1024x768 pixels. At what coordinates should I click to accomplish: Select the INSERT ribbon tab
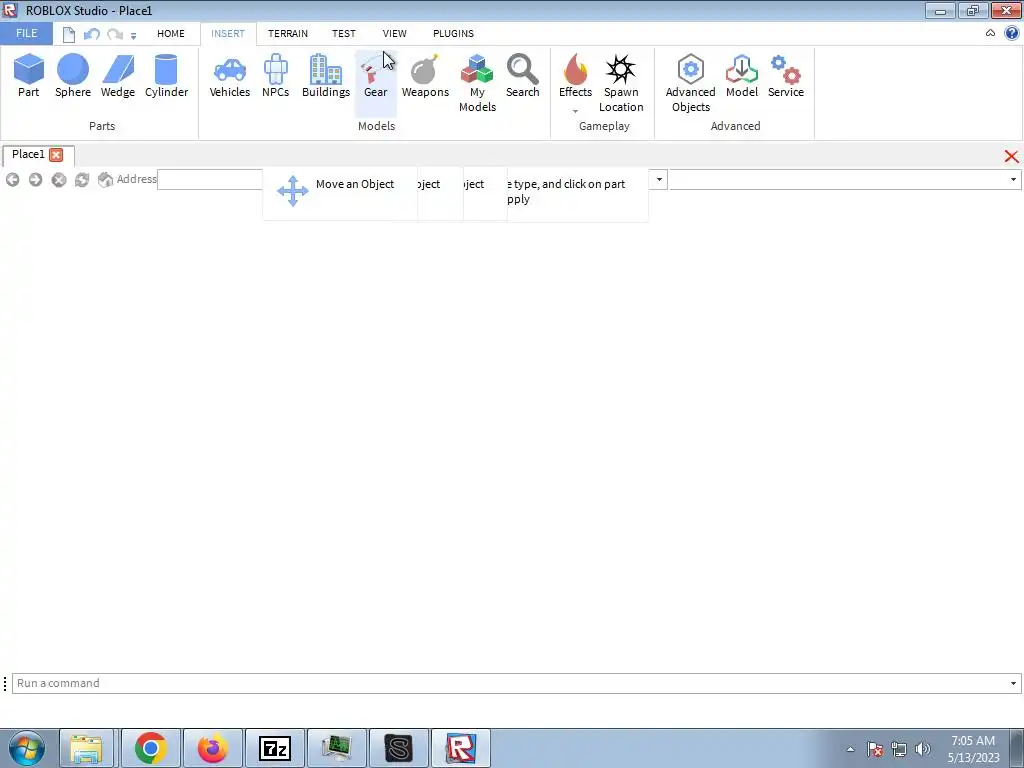pos(228,33)
